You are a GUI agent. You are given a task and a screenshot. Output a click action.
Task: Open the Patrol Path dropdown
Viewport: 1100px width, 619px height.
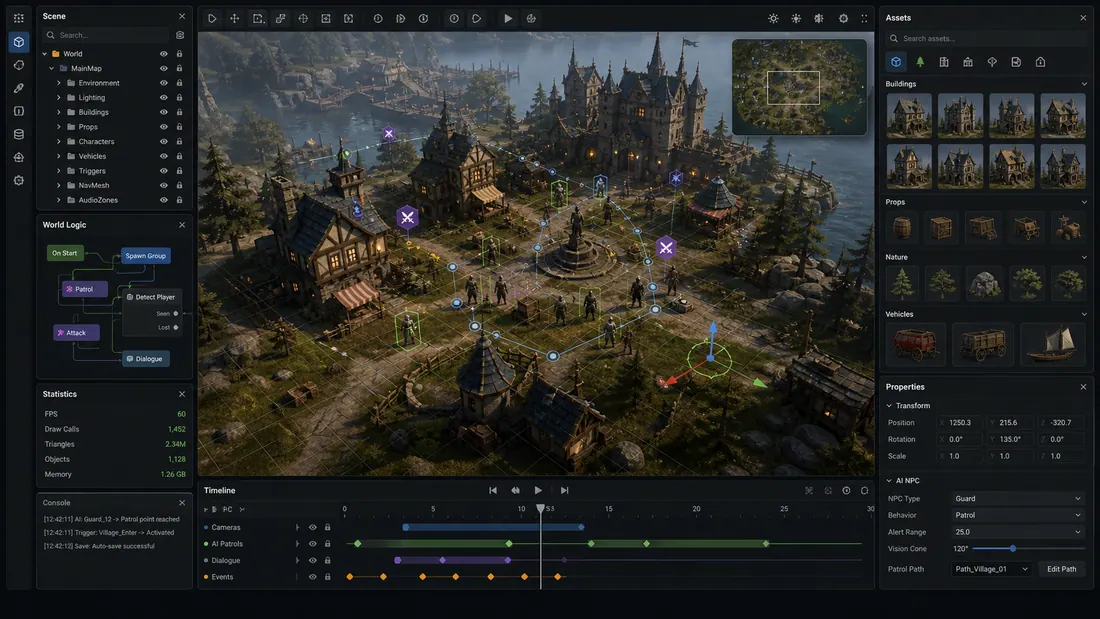point(991,569)
